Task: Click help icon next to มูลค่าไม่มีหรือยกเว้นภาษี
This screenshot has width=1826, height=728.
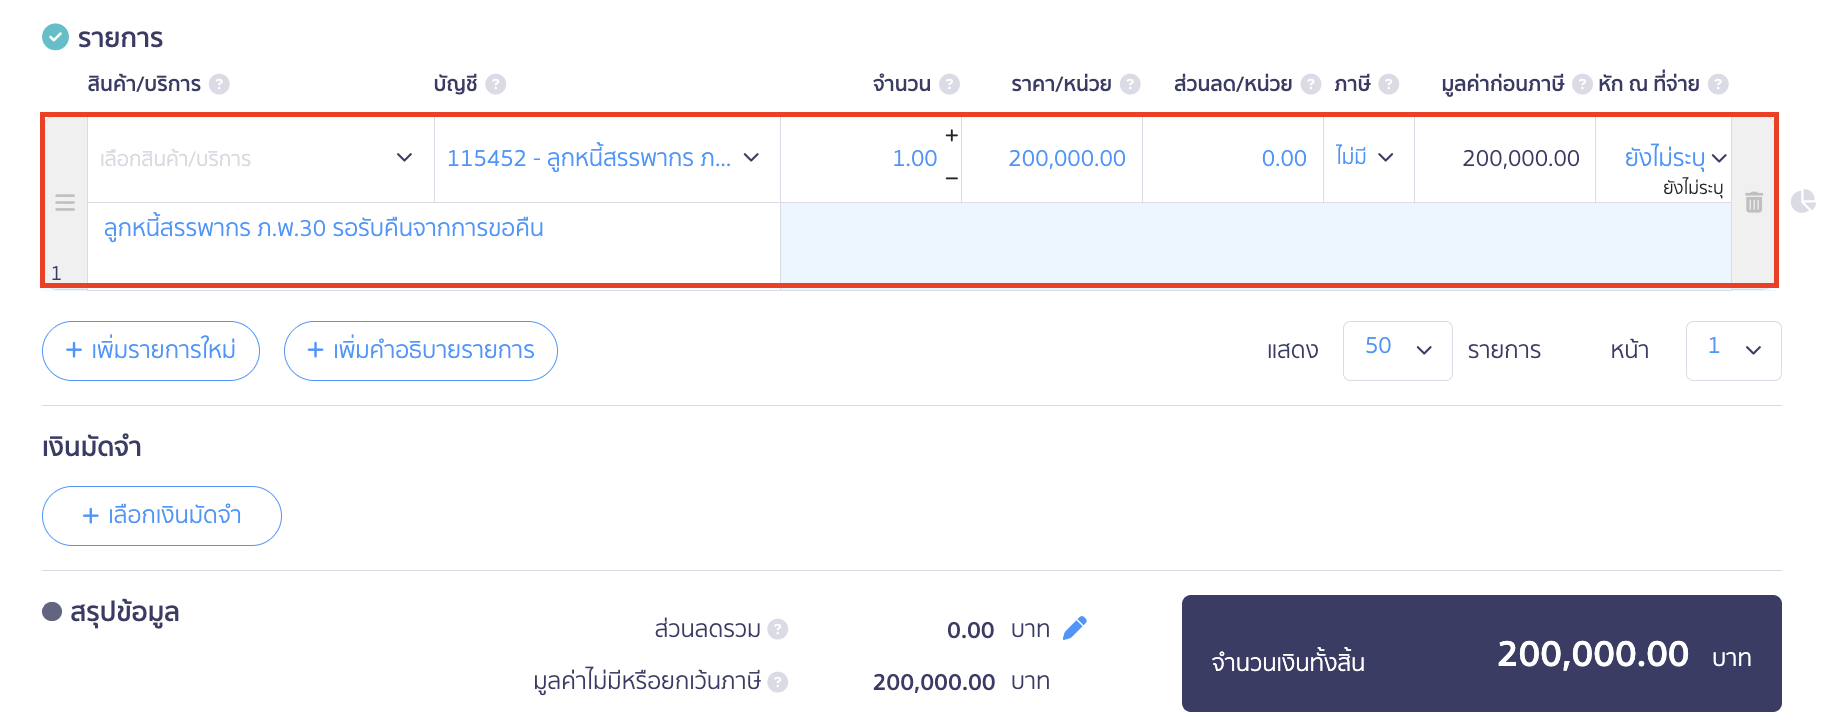Action: point(779,681)
